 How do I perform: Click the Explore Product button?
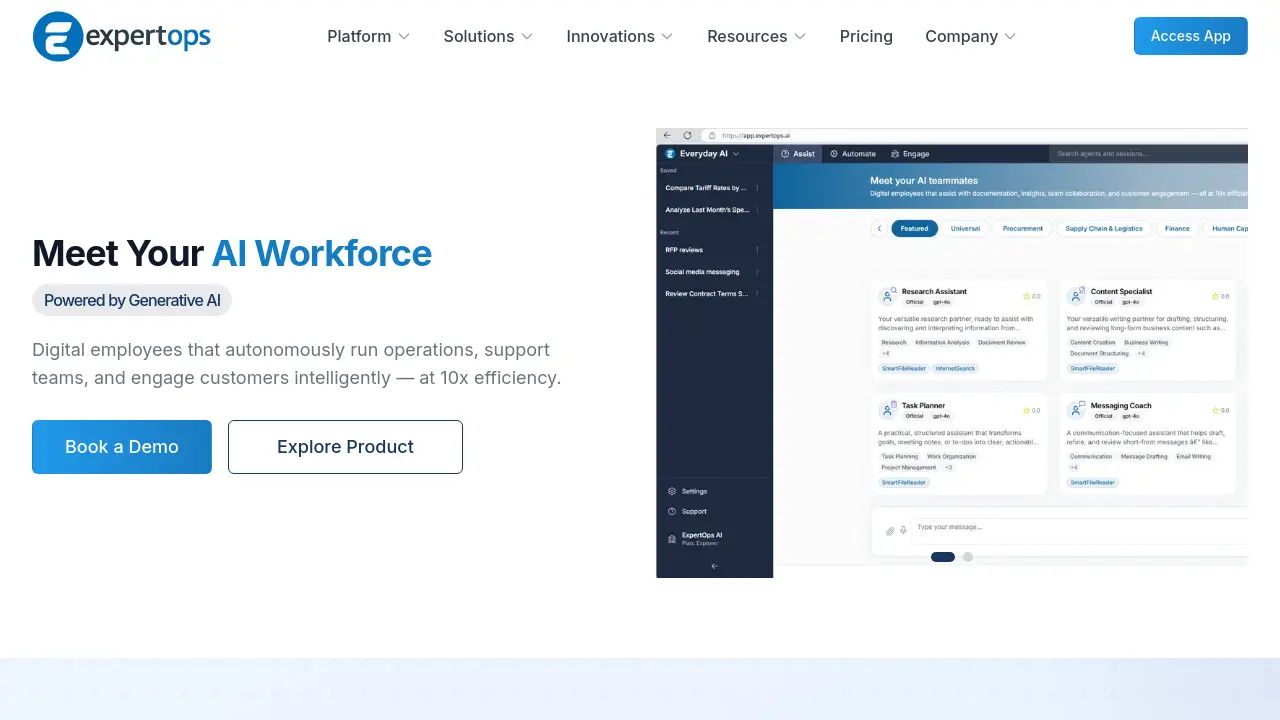[345, 447]
